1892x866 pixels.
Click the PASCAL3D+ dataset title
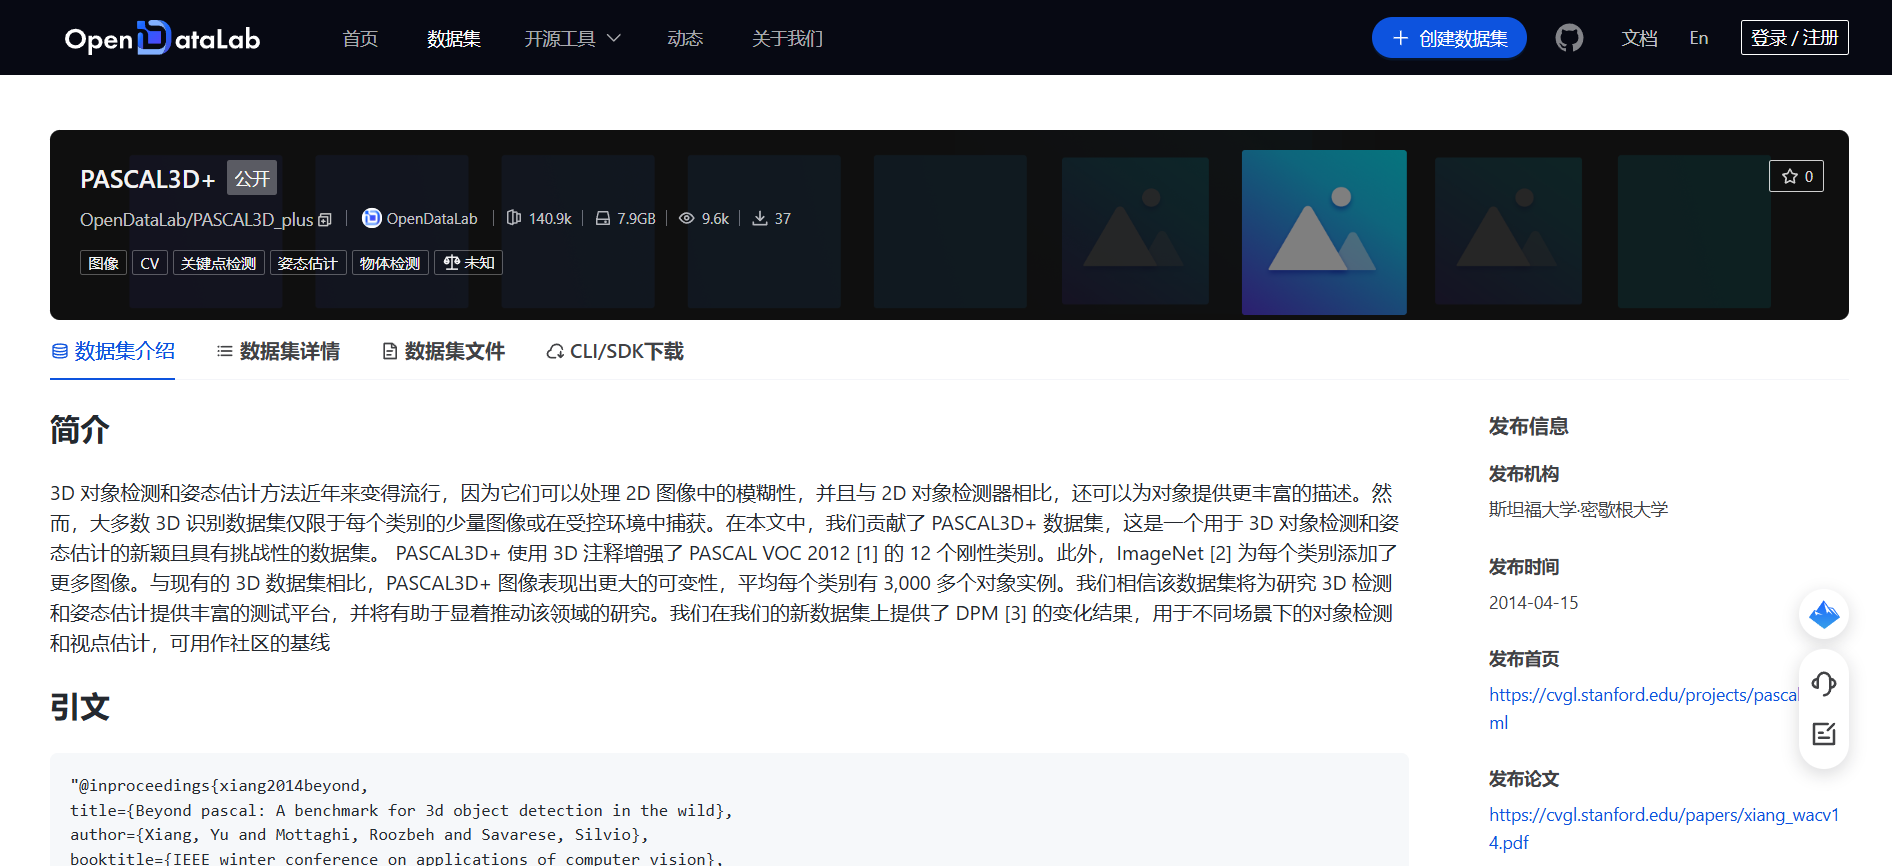pos(148,179)
